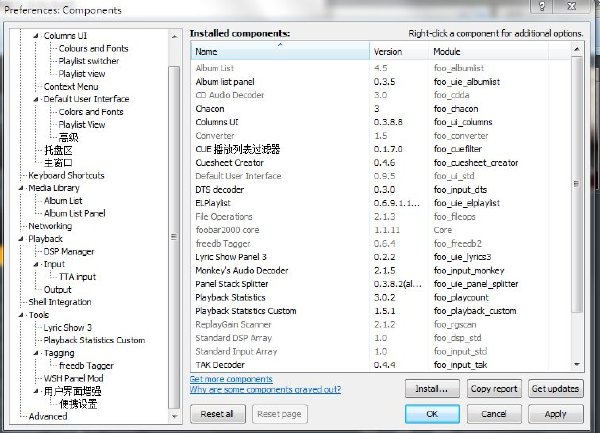The height and width of the screenshot is (433, 600).
Task: Click foo_input_dts module cell
Action: (460, 190)
